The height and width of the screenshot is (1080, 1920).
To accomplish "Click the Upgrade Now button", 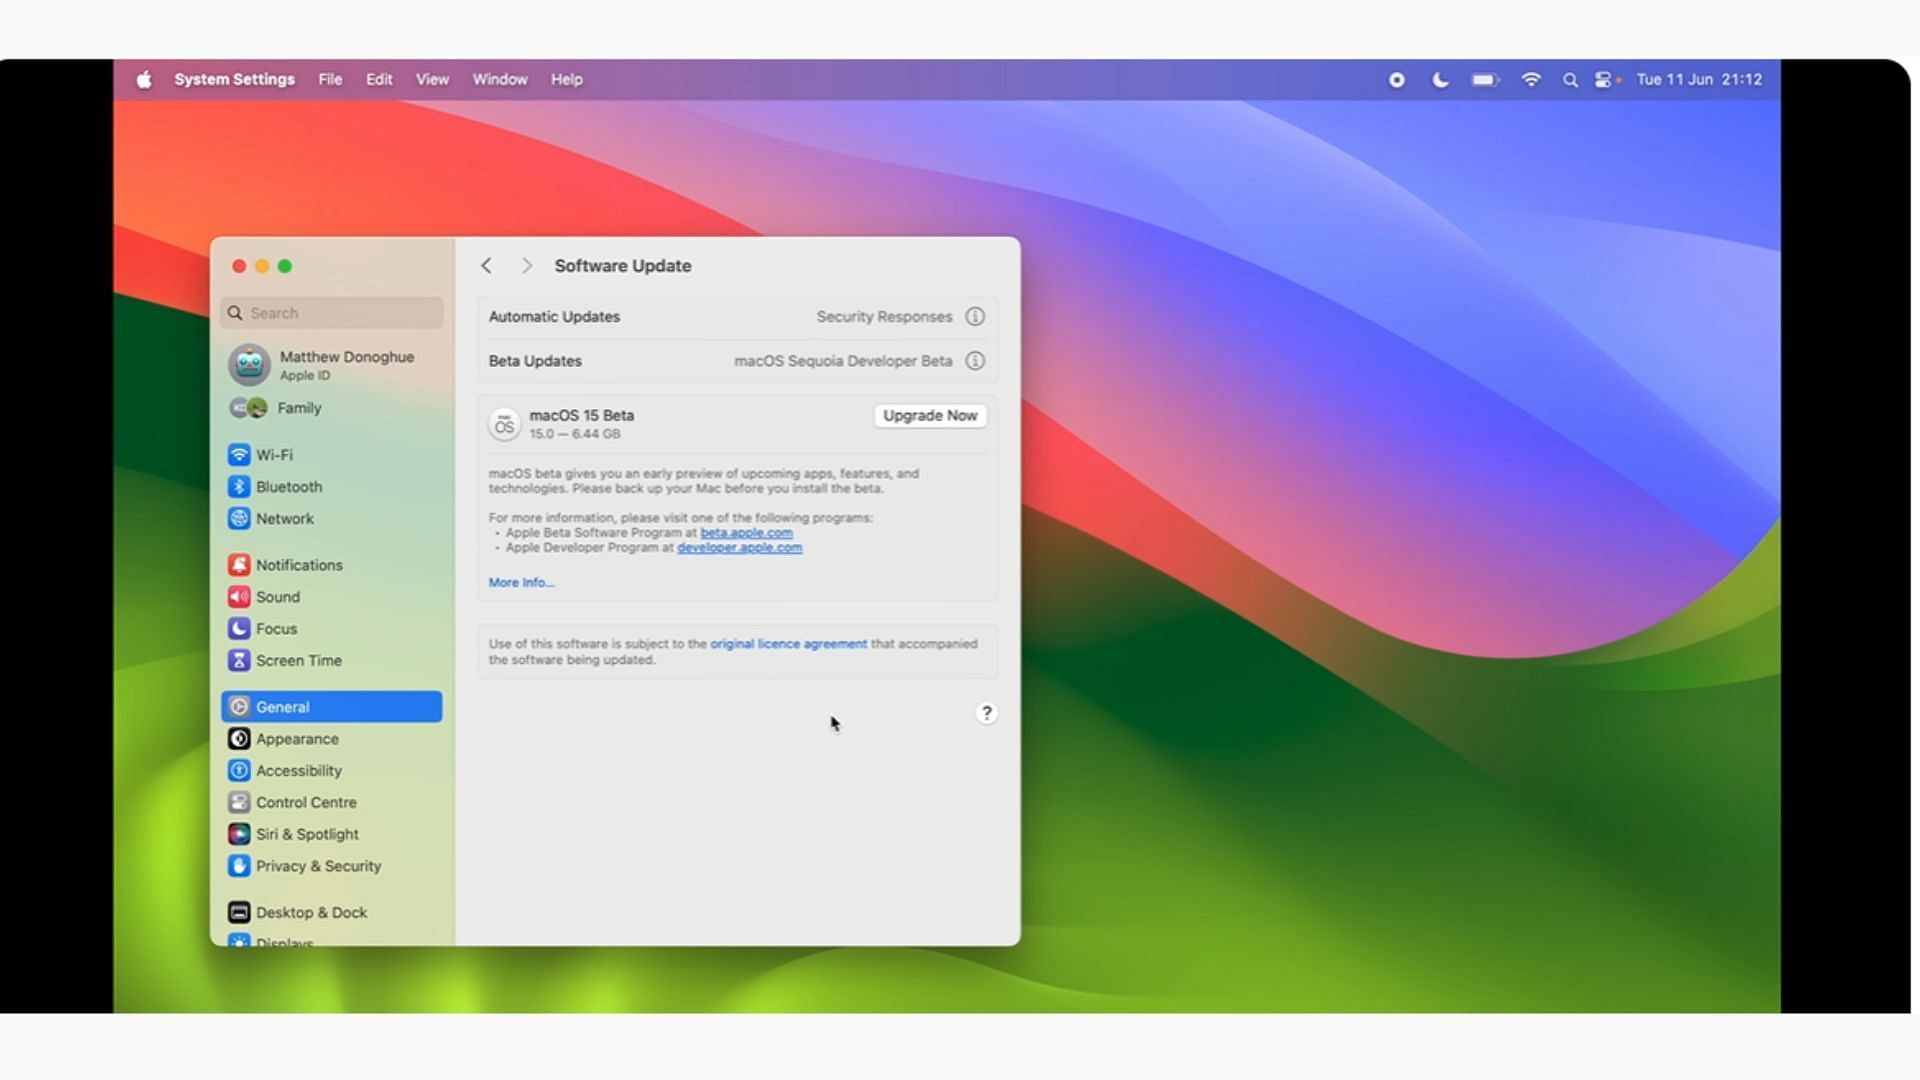I will (x=930, y=416).
